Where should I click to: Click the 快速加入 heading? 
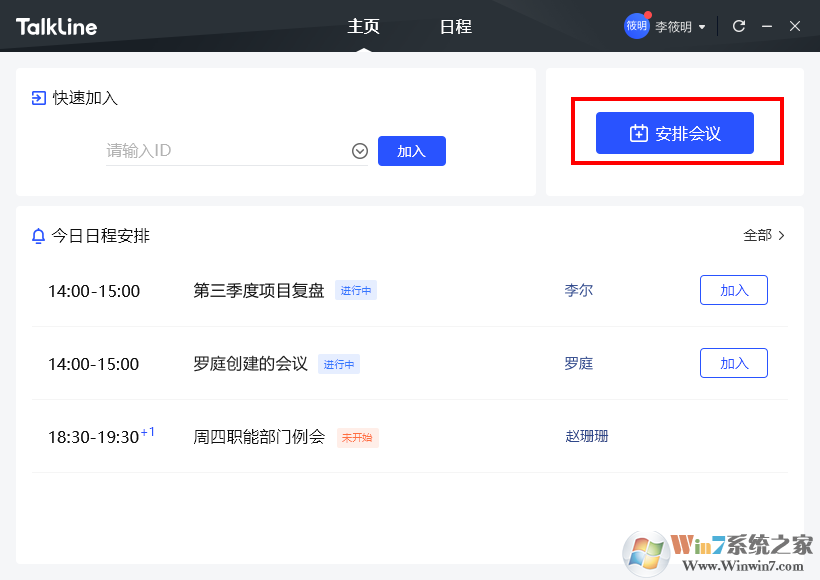pos(85,98)
